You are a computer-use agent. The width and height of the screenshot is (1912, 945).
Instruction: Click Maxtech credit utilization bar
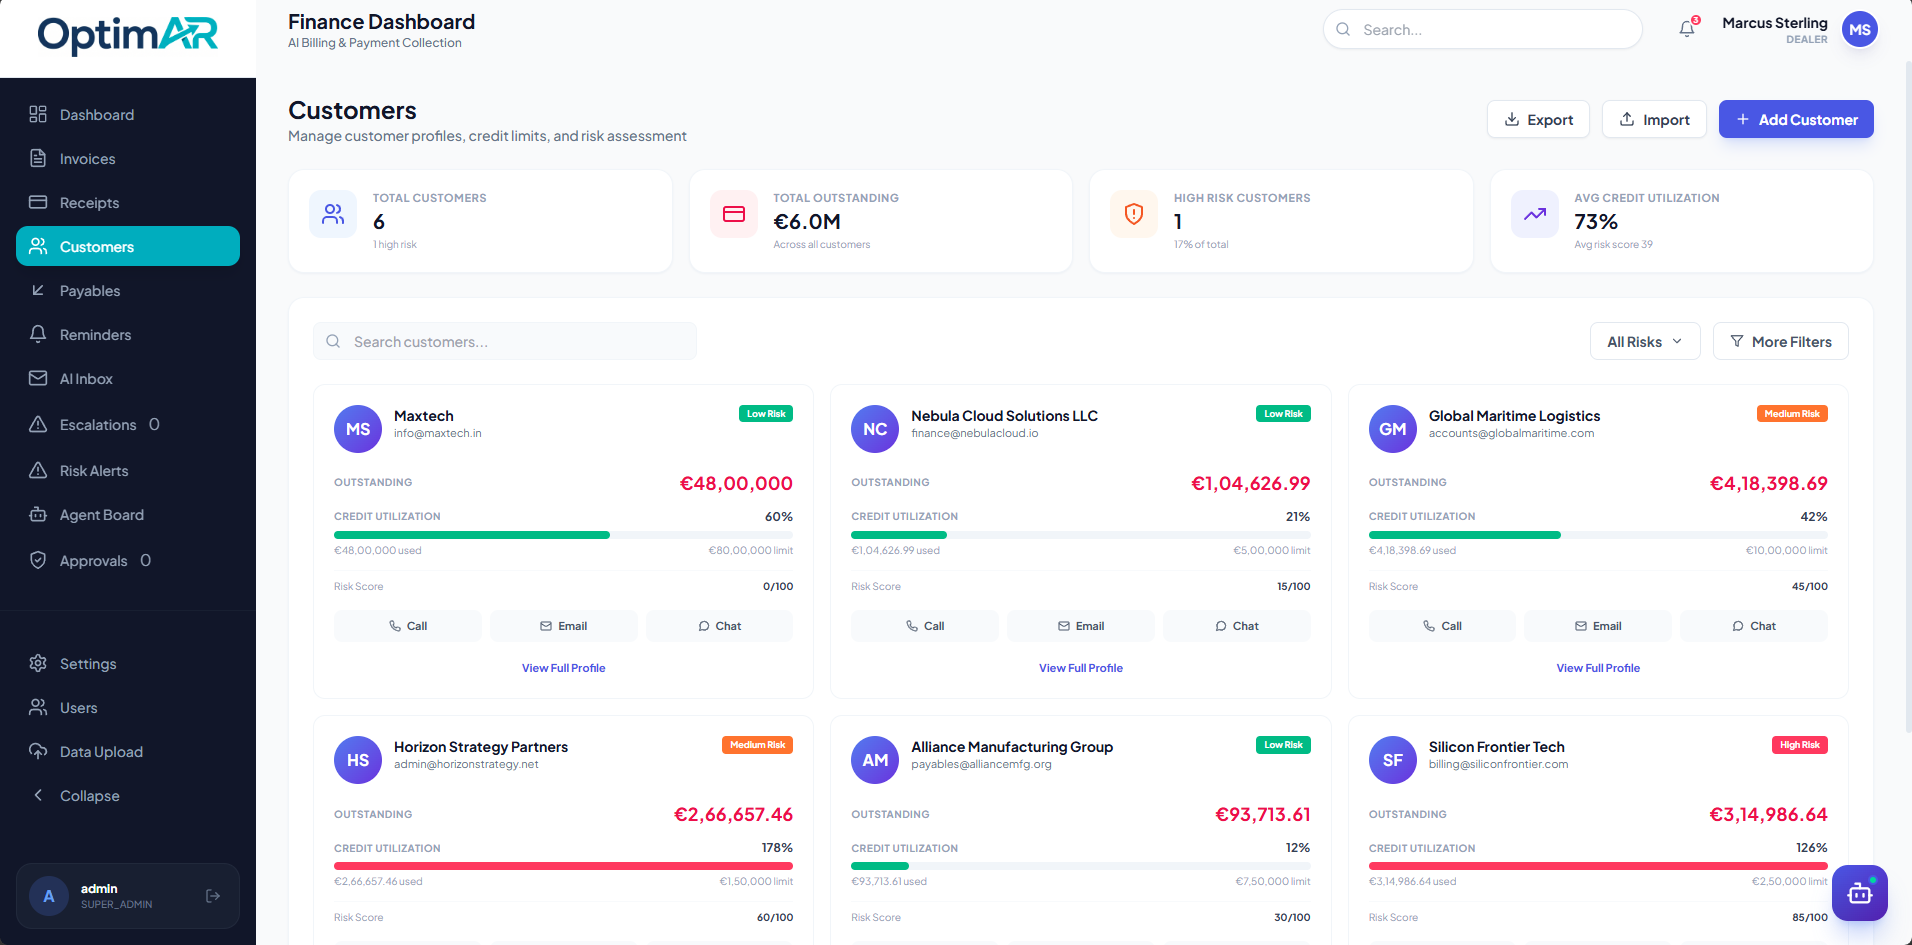pyautogui.click(x=564, y=535)
